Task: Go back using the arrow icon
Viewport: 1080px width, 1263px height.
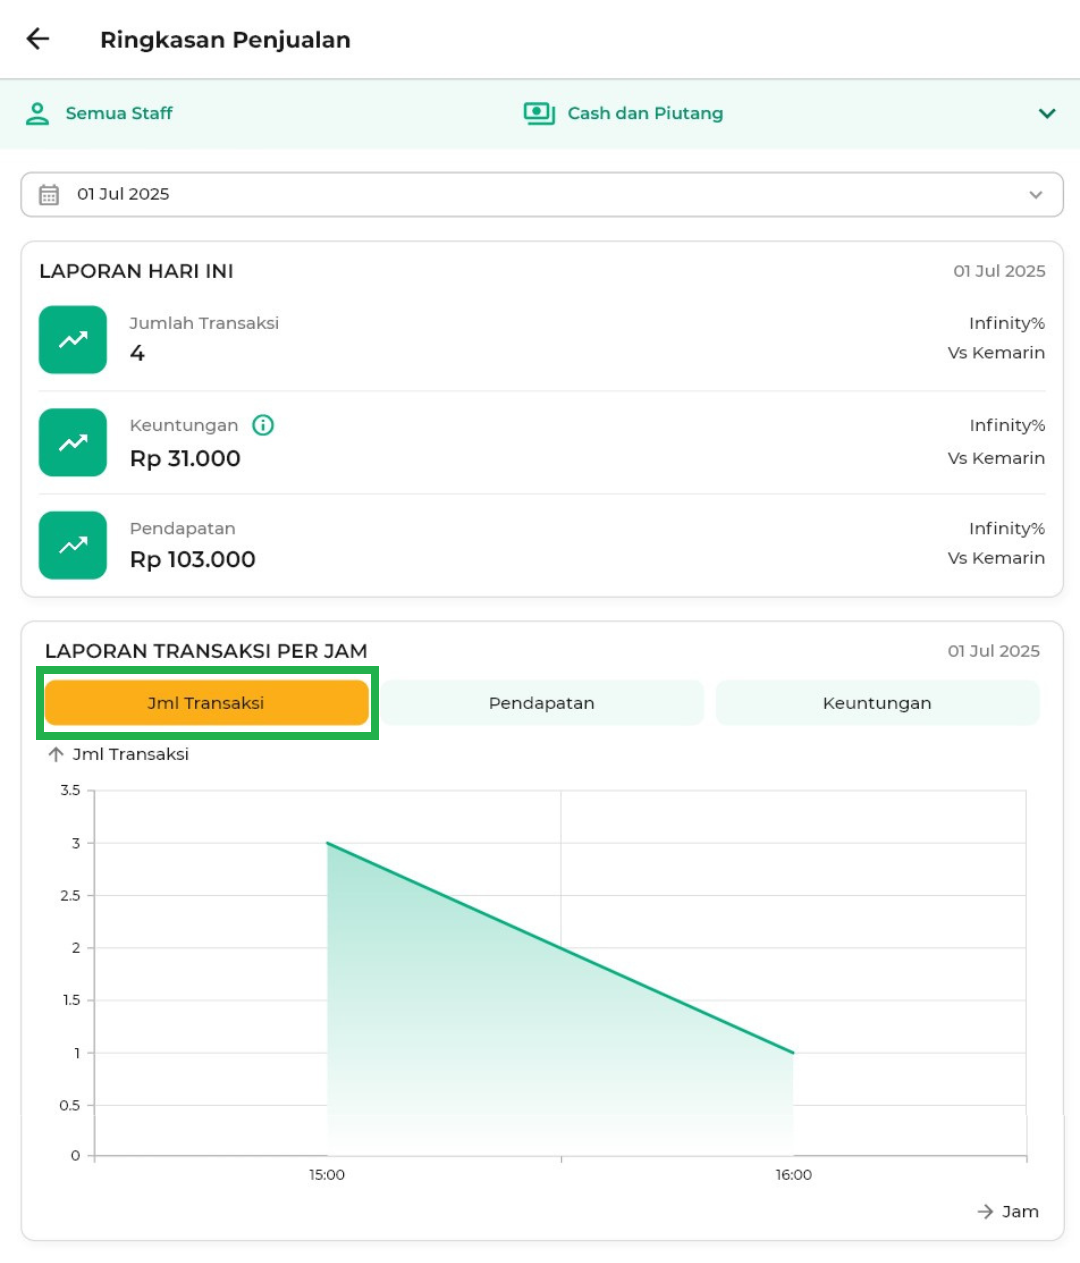Action: point(38,39)
